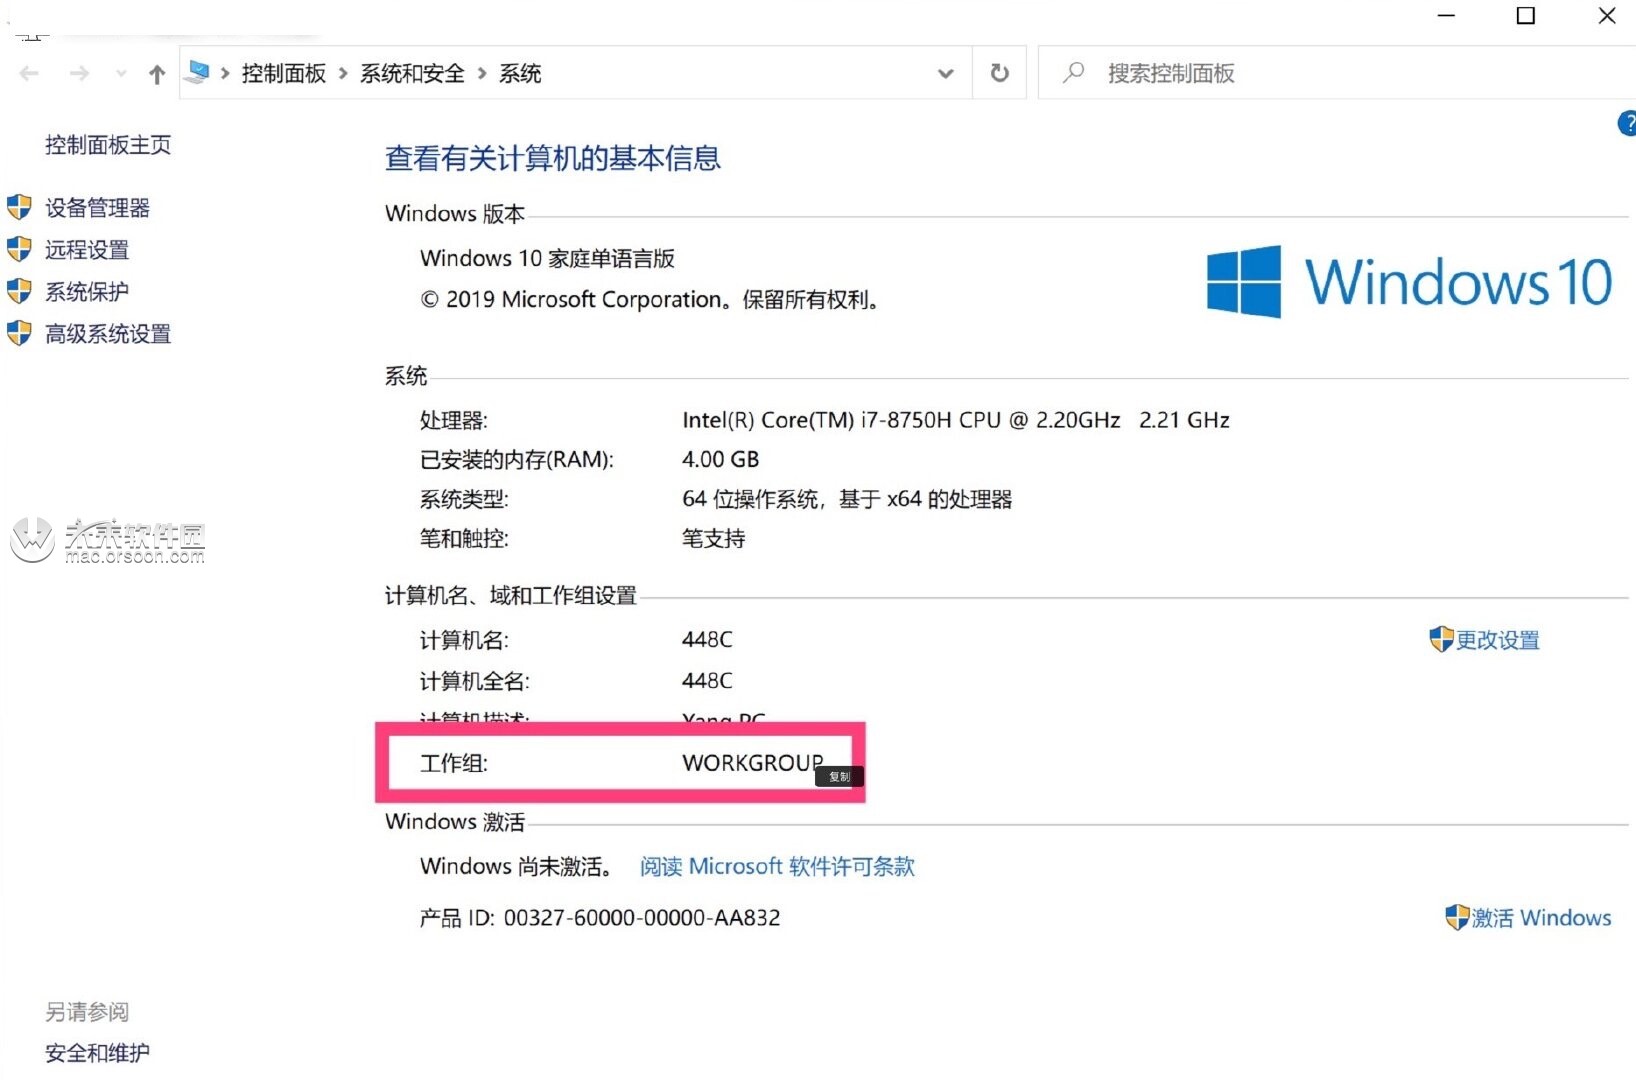Open the 控制面板 breadcrumb
This screenshot has height=1080, width=1636.
click(x=283, y=73)
